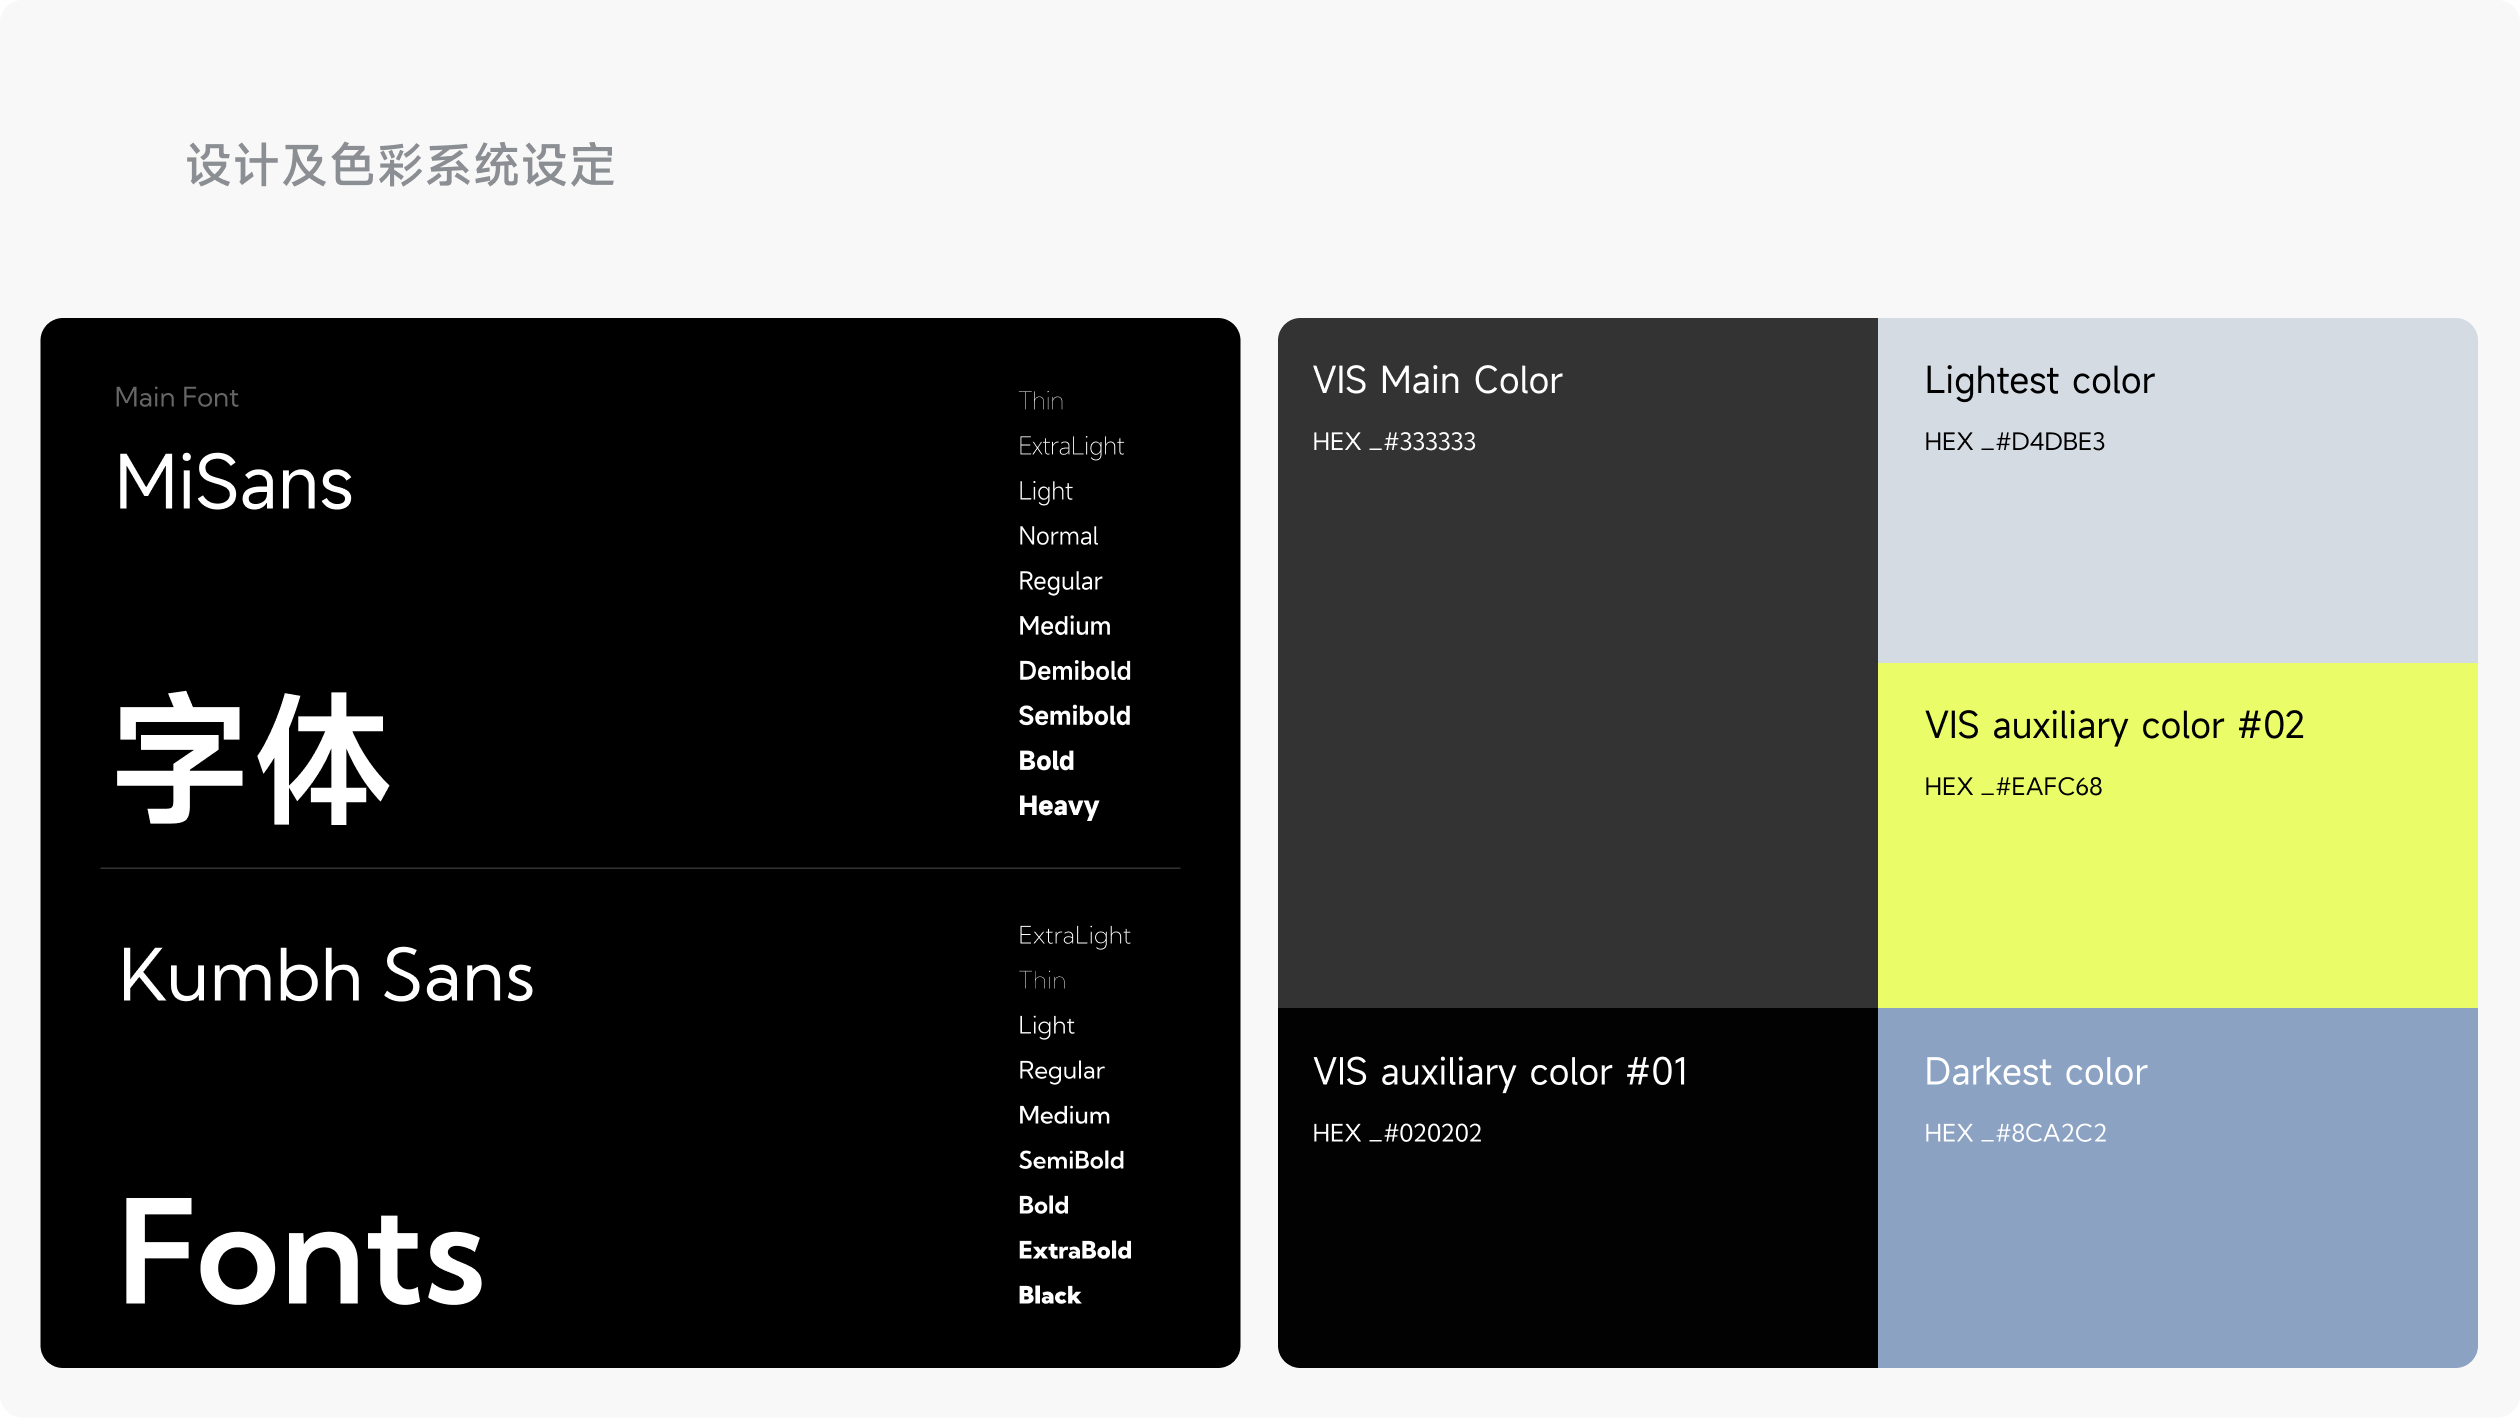Click the MiSans Heavy weight label
The width and height of the screenshot is (2520, 1418).
[1058, 806]
